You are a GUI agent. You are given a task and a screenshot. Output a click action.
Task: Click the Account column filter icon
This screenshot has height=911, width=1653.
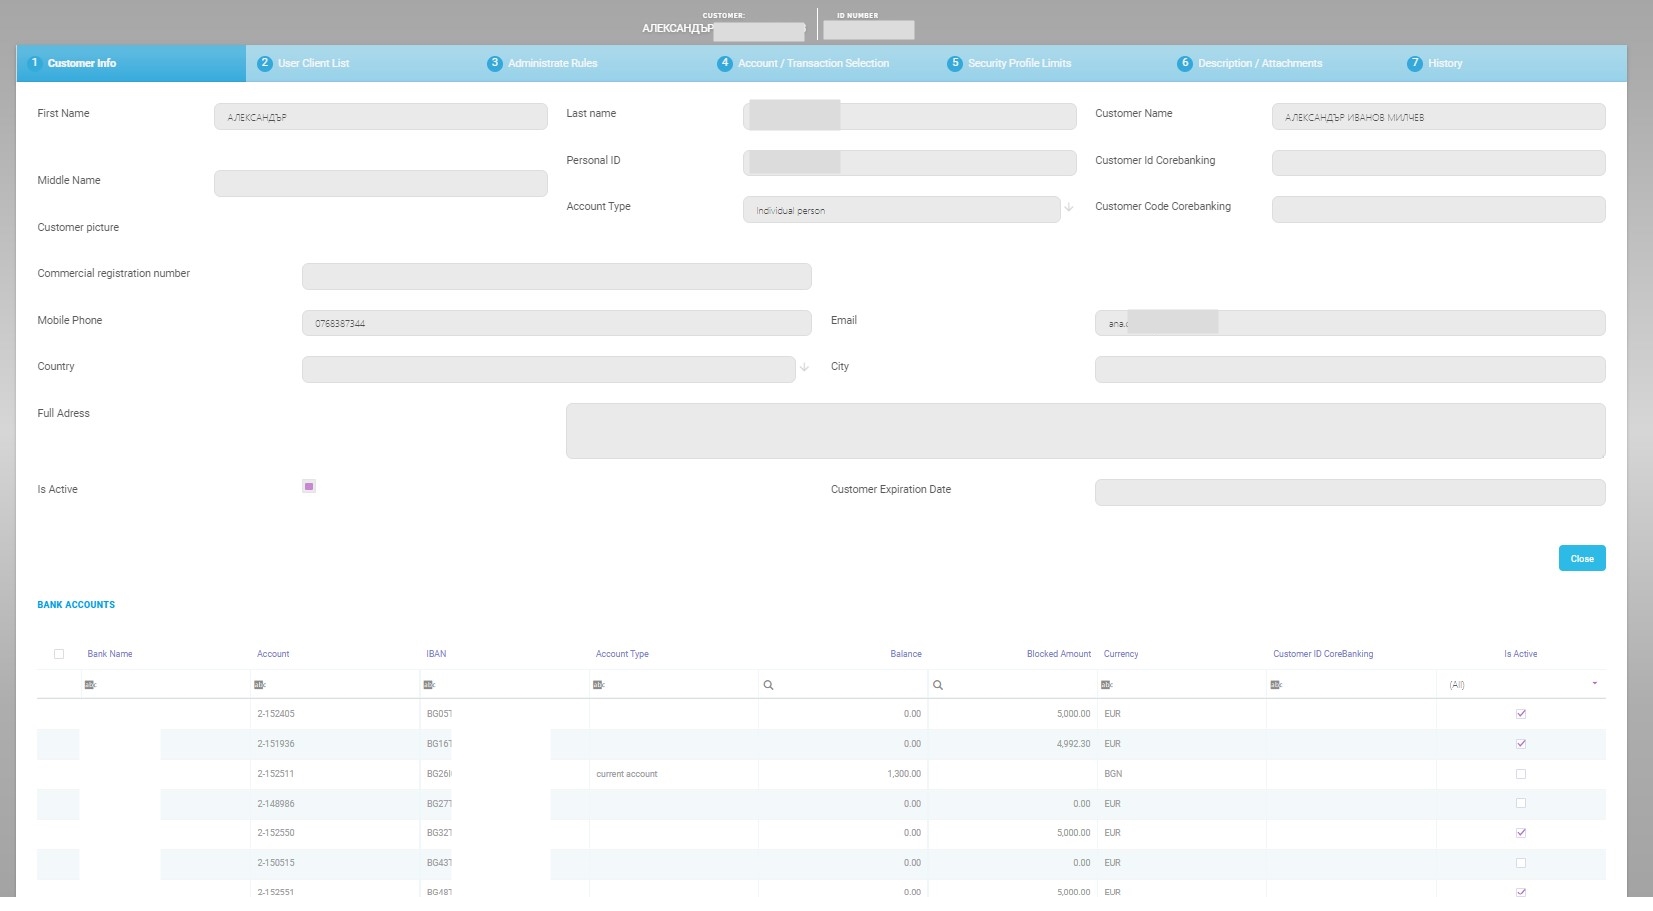pos(260,685)
